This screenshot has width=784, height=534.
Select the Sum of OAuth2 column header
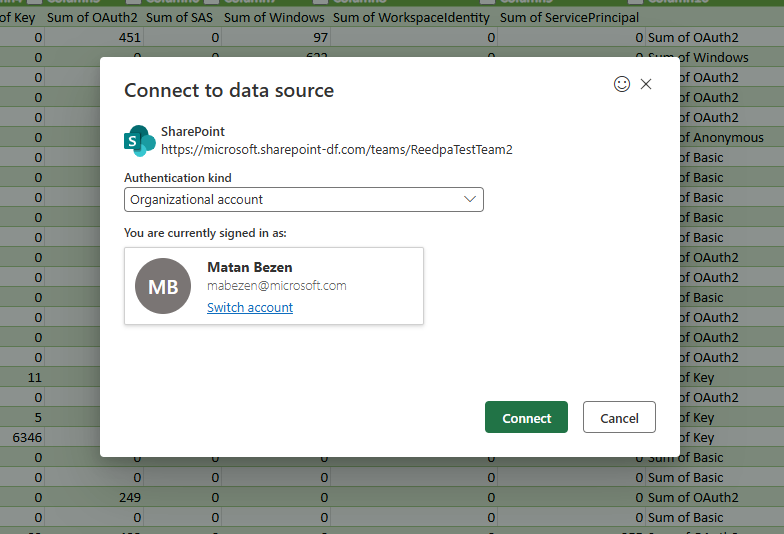point(92,18)
